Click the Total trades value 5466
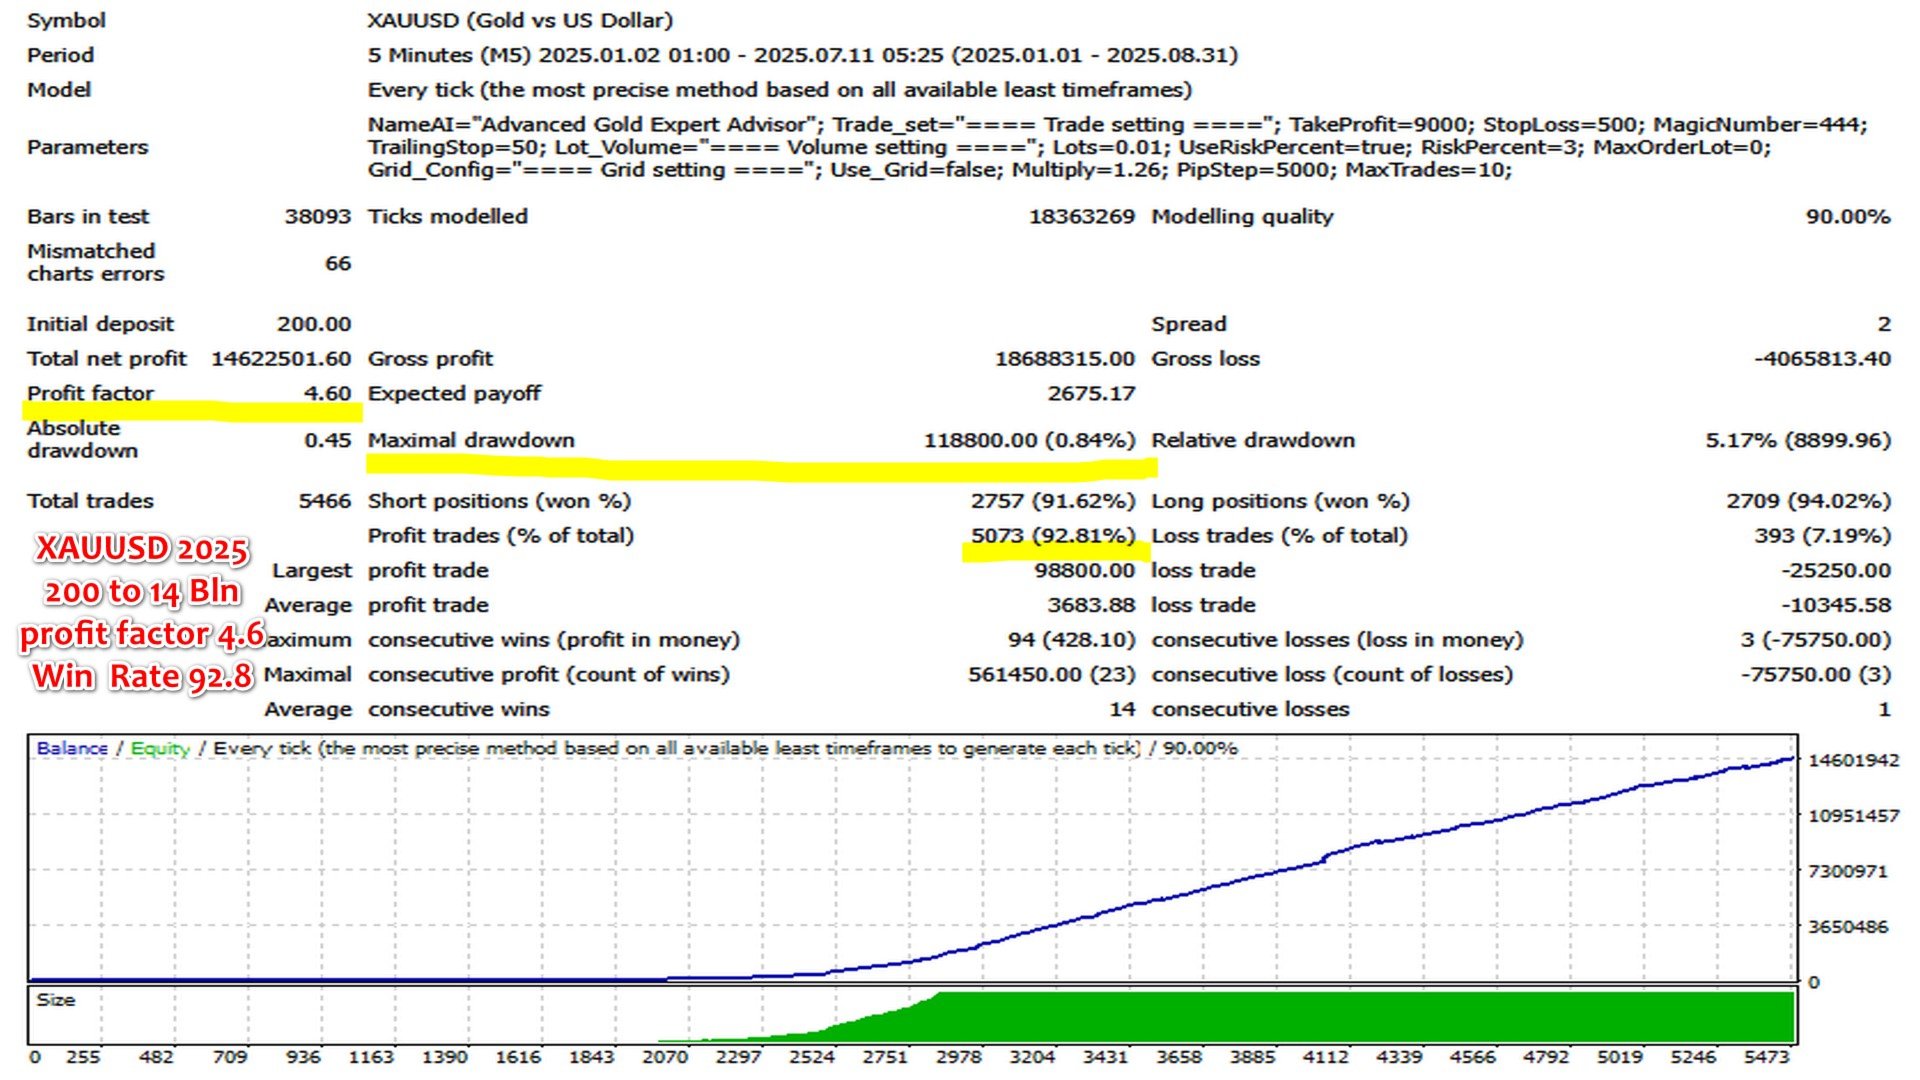 coord(324,501)
